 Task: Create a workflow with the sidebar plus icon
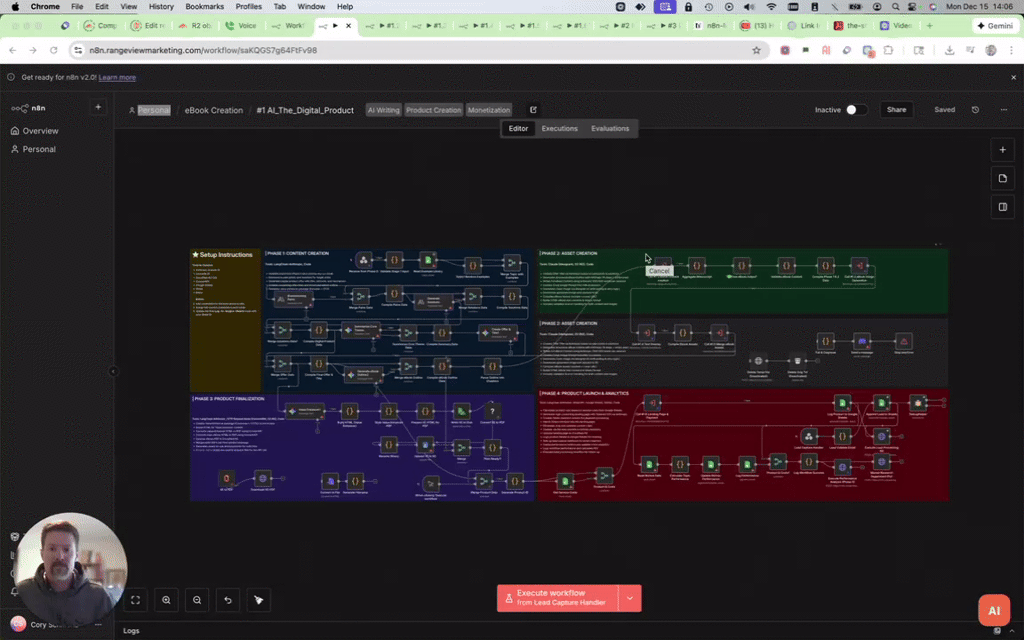(x=97, y=107)
